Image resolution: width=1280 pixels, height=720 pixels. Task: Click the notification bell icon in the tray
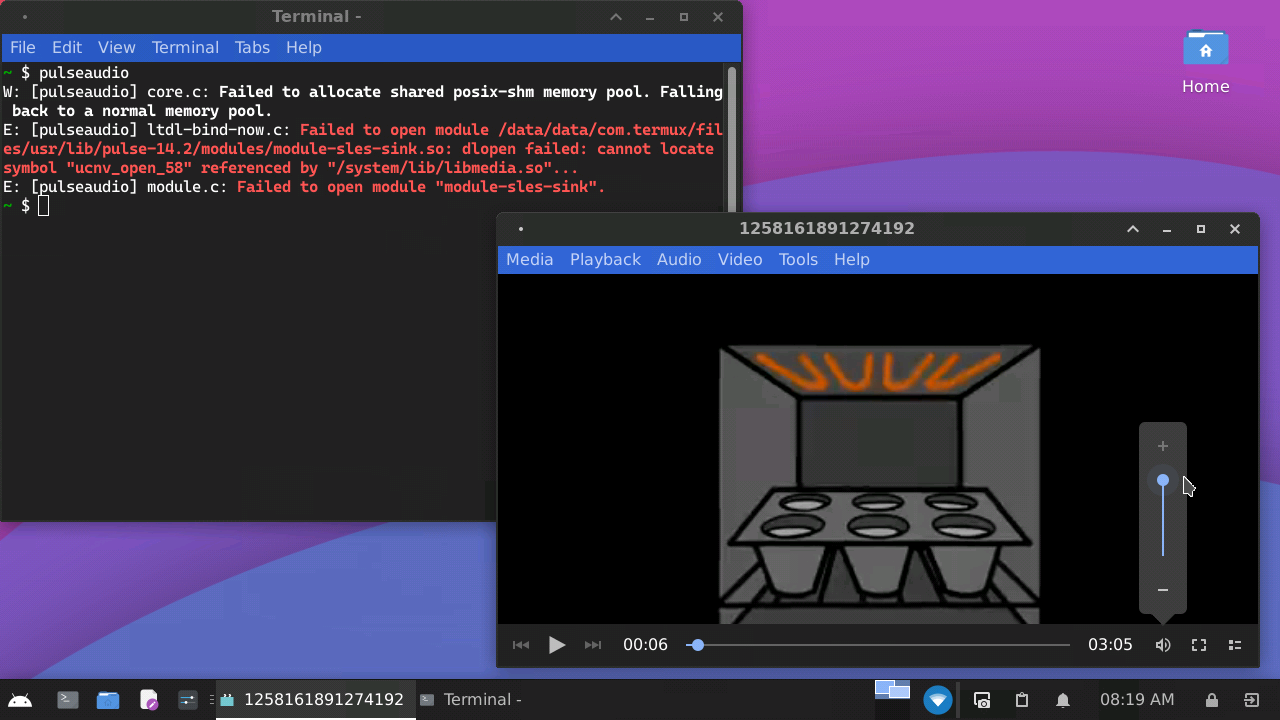click(x=1062, y=699)
